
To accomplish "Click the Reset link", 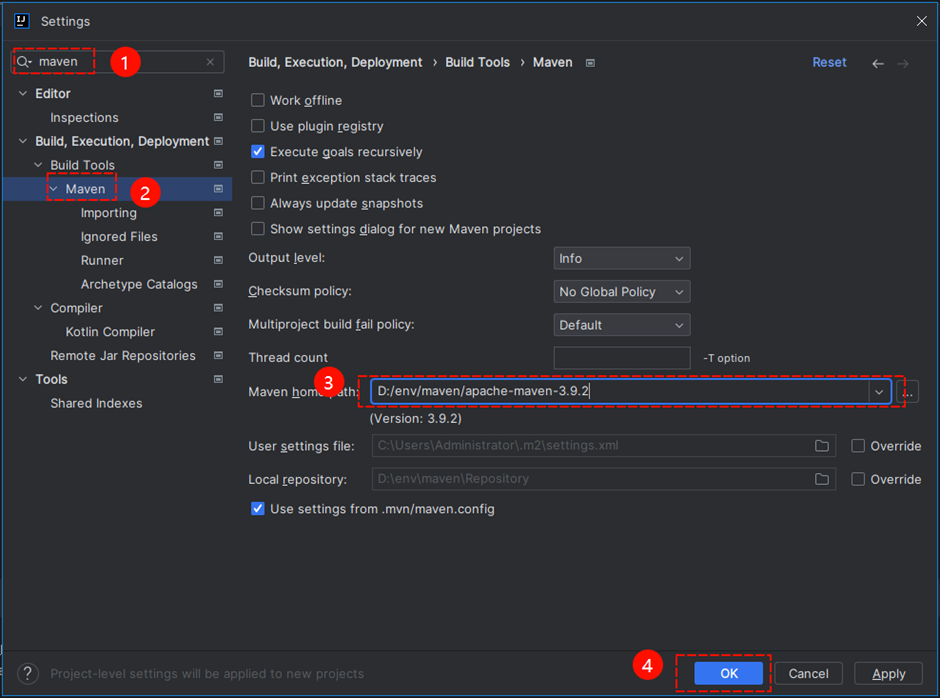I will (x=829, y=62).
